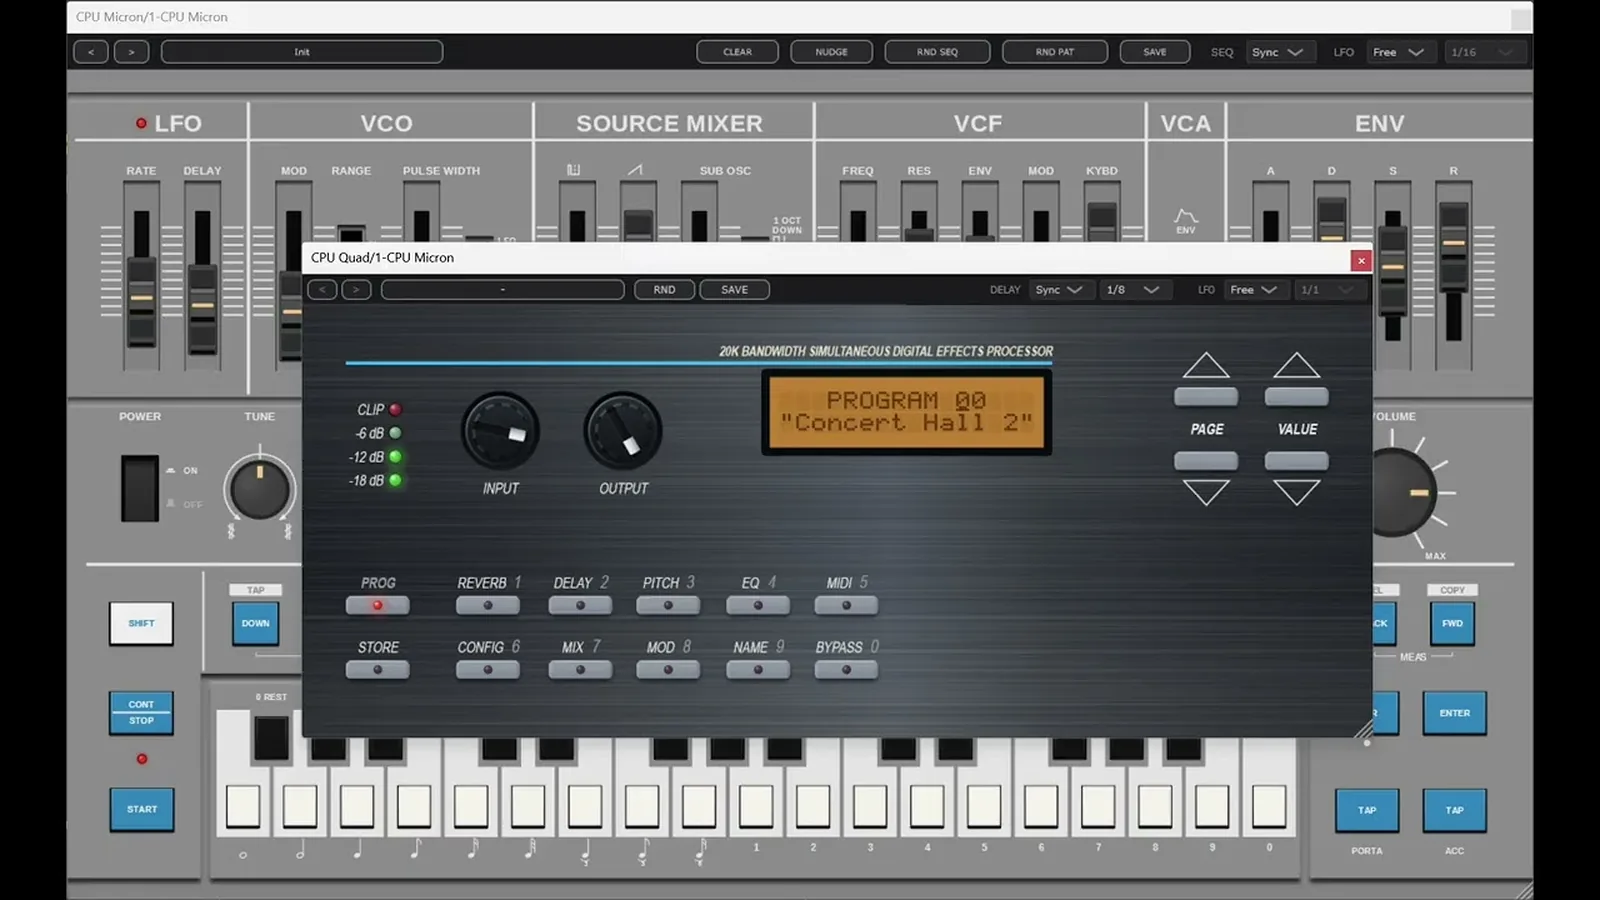Go to next preset in CPU Micron
Screen dimensions: 1600x900
click(x=131, y=52)
